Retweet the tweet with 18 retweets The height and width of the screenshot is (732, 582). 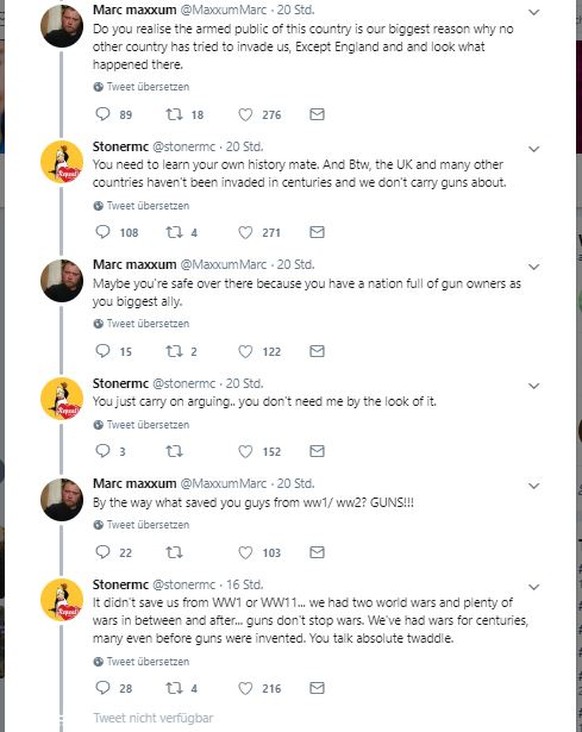[x=174, y=114]
